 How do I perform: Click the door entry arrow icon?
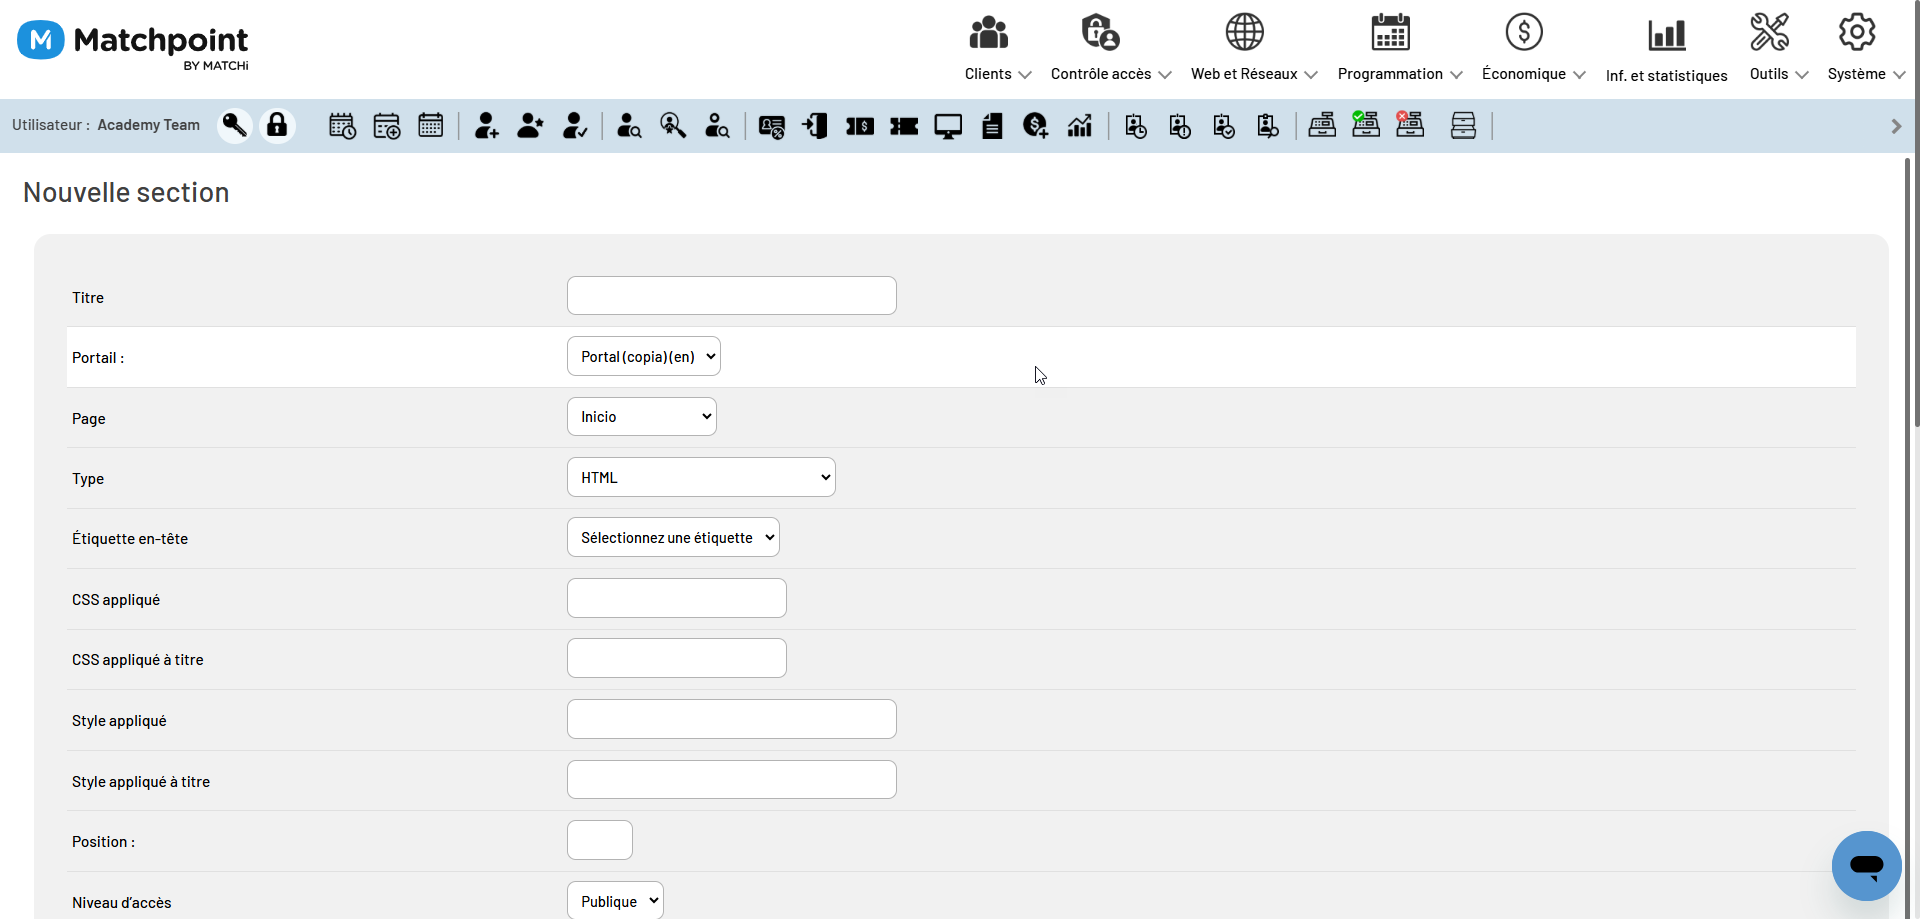coord(816,126)
